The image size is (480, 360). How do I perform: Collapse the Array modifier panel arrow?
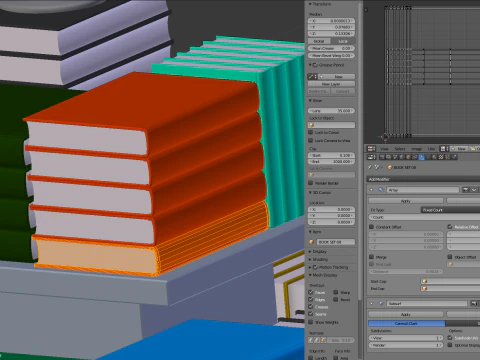(371, 190)
